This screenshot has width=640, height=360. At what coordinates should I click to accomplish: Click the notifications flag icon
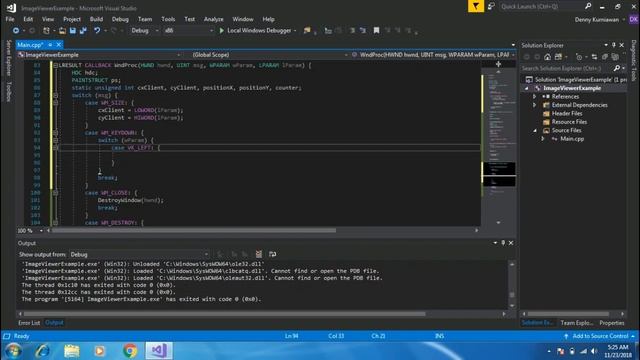click(476, 6)
